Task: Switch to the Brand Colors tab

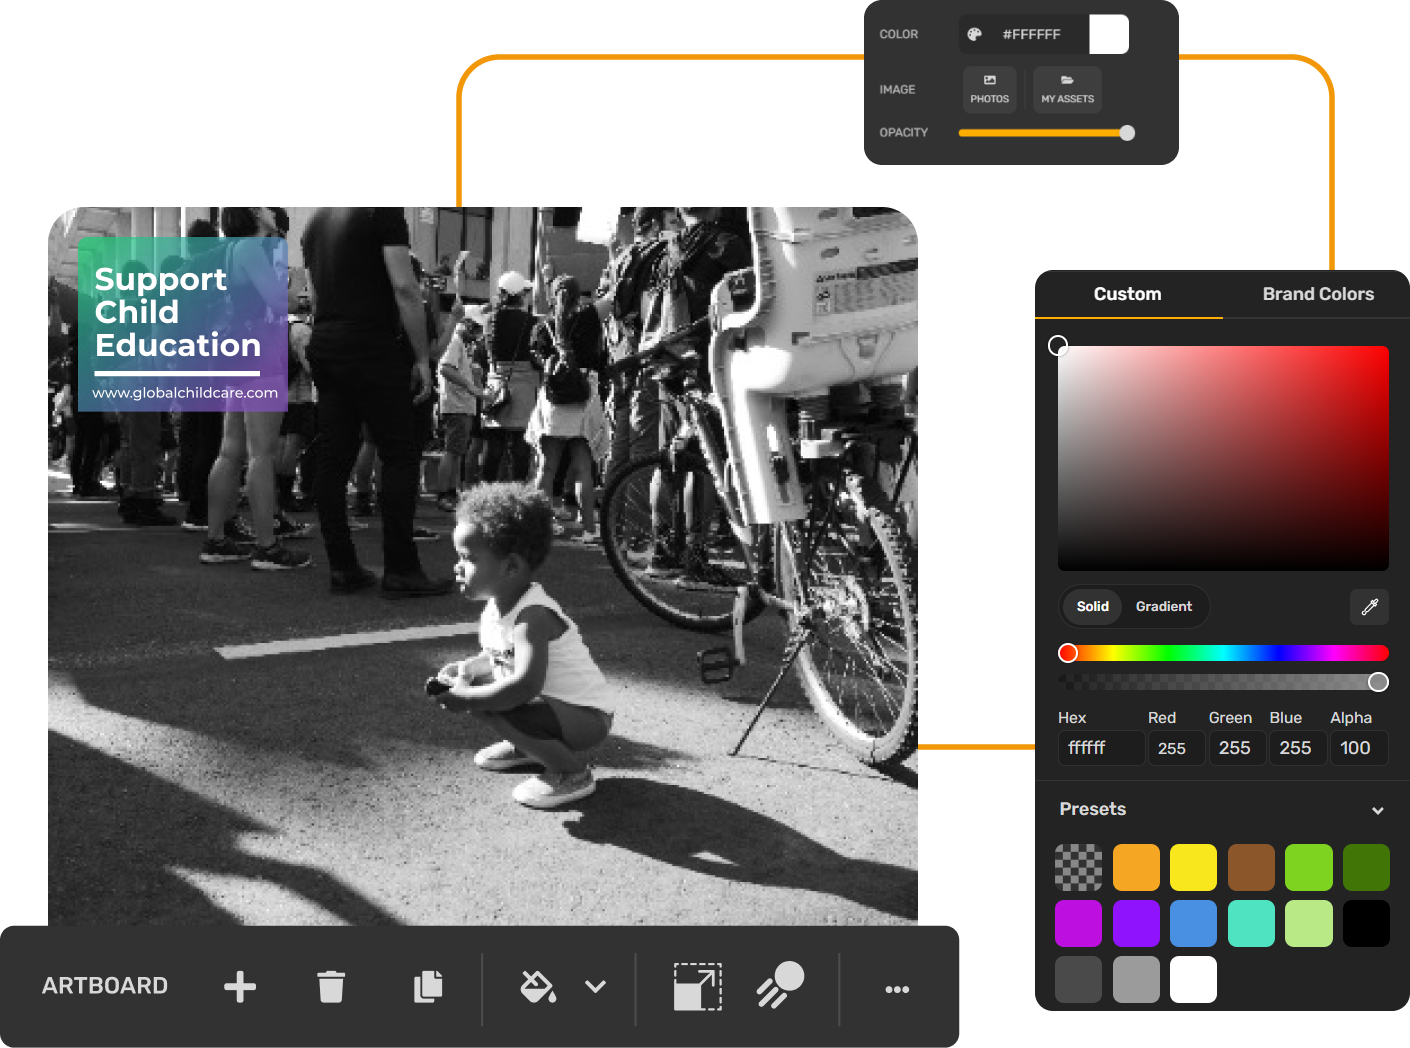Action: [1317, 294]
